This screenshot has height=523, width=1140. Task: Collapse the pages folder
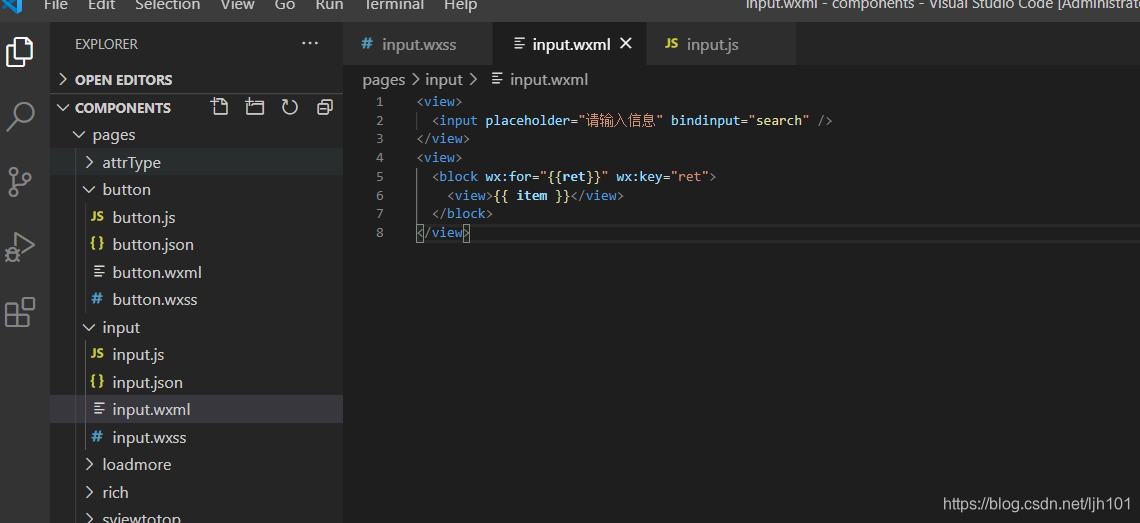tap(79, 135)
